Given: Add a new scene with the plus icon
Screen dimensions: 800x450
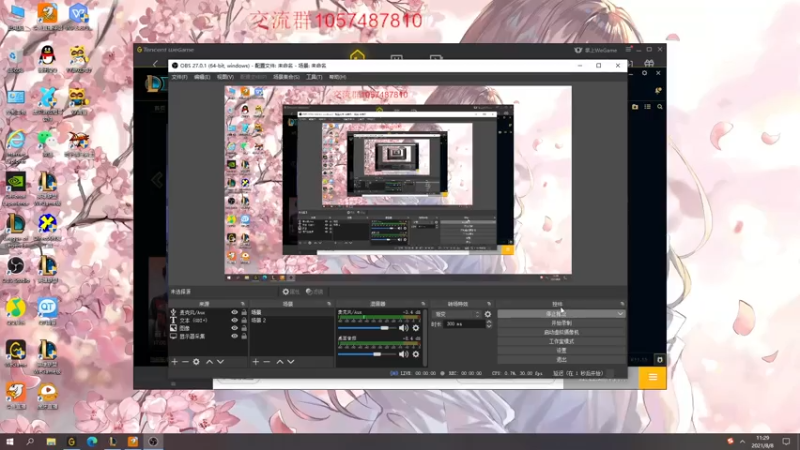Looking at the screenshot, I should tap(256, 362).
